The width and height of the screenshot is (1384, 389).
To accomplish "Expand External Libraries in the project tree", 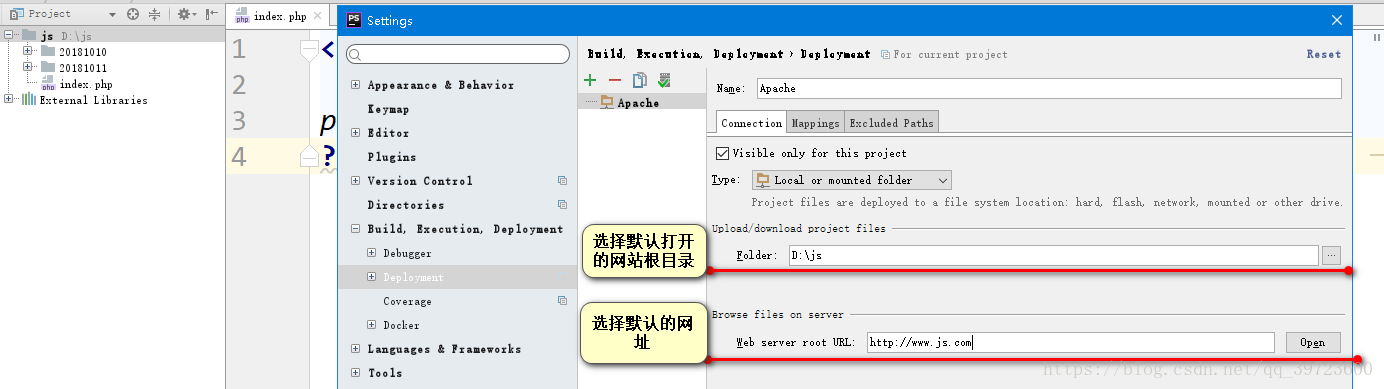I will pos(9,99).
